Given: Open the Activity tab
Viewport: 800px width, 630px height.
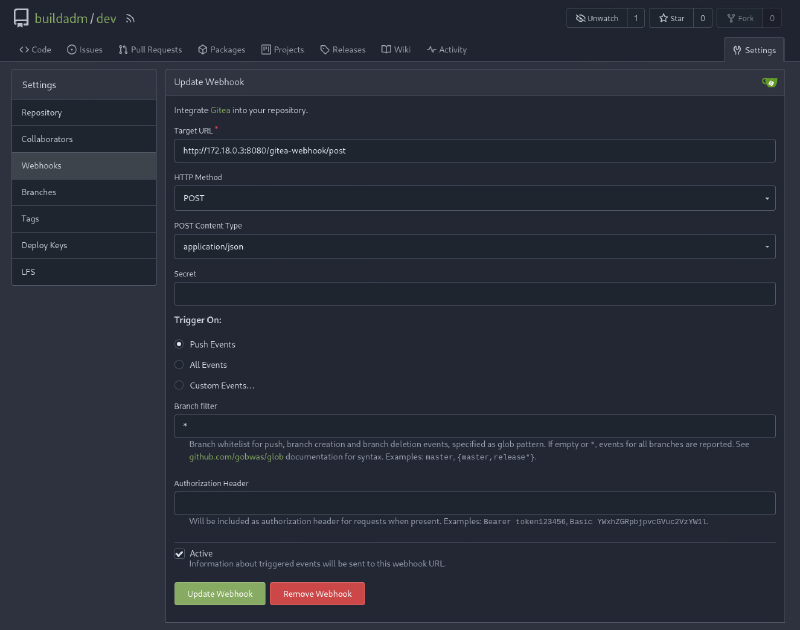Looking at the screenshot, I should click(446, 49).
